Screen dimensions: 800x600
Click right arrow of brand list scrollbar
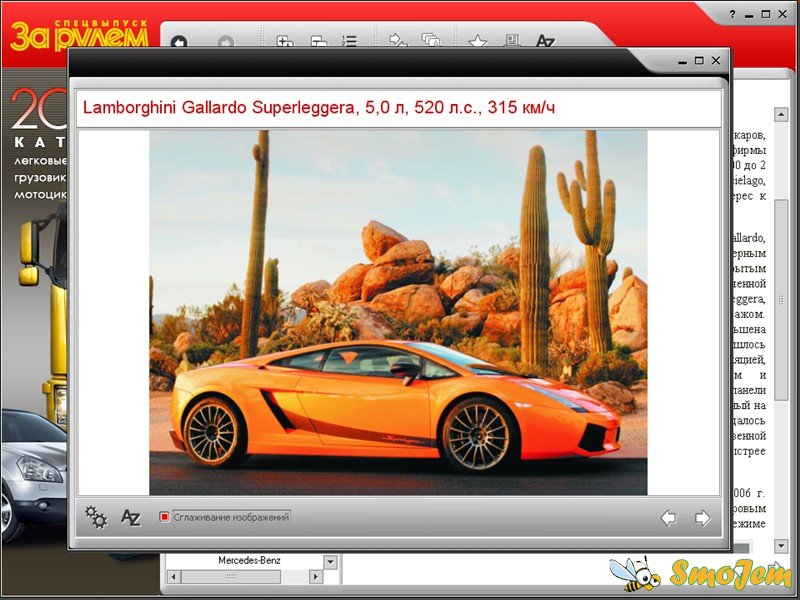(x=316, y=577)
